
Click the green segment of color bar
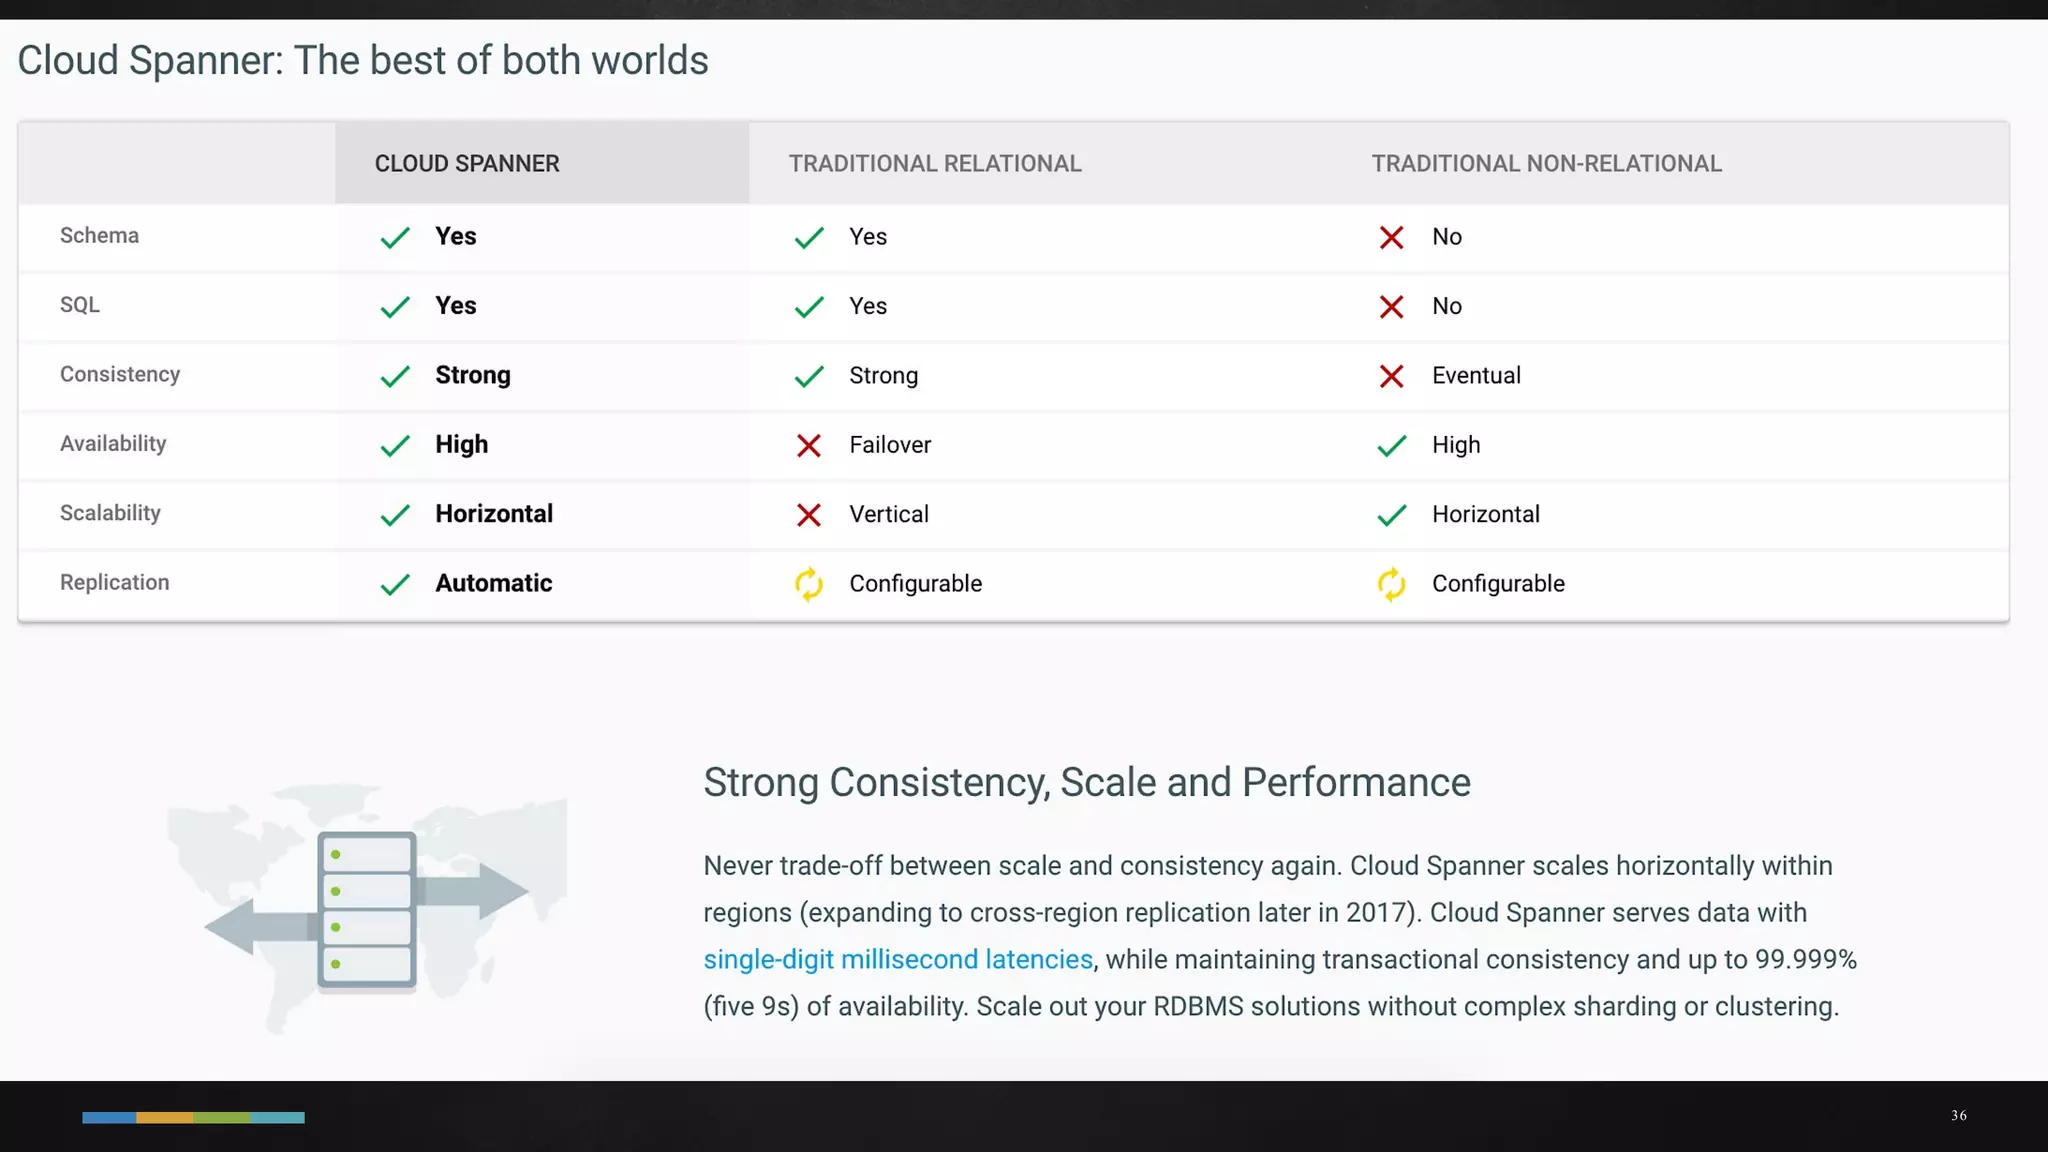pyautogui.click(x=221, y=1117)
